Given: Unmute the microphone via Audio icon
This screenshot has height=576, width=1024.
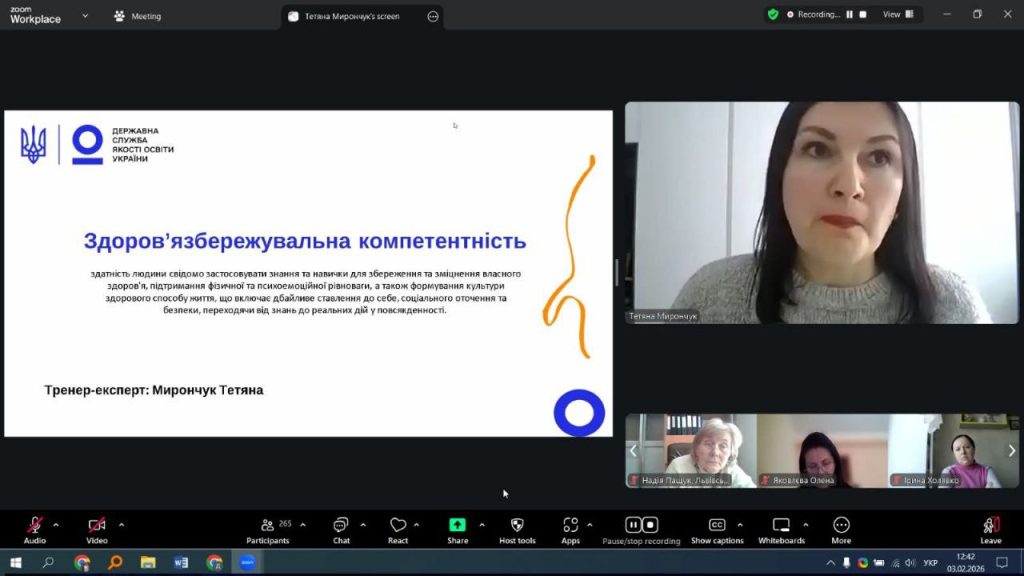Looking at the screenshot, I should click(x=34, y=525).
